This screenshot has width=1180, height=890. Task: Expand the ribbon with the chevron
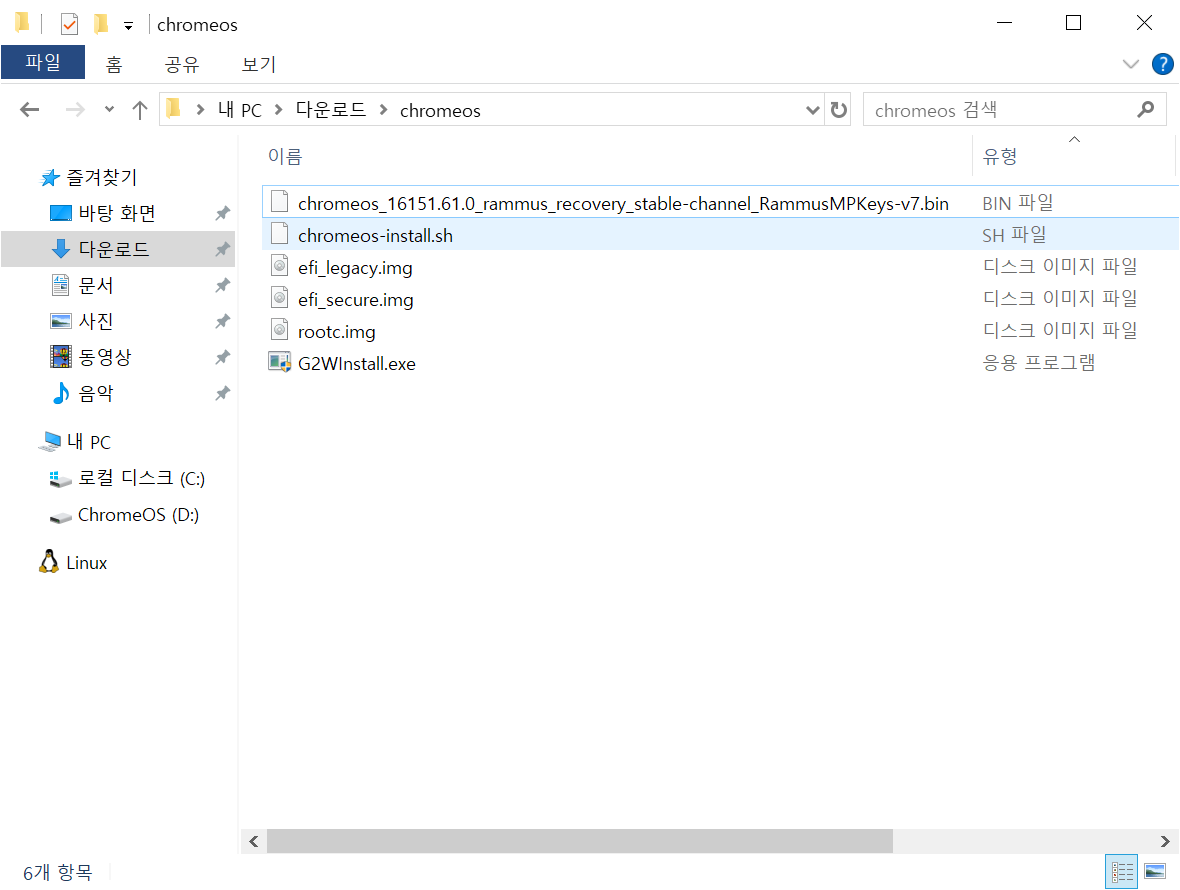1130,64
